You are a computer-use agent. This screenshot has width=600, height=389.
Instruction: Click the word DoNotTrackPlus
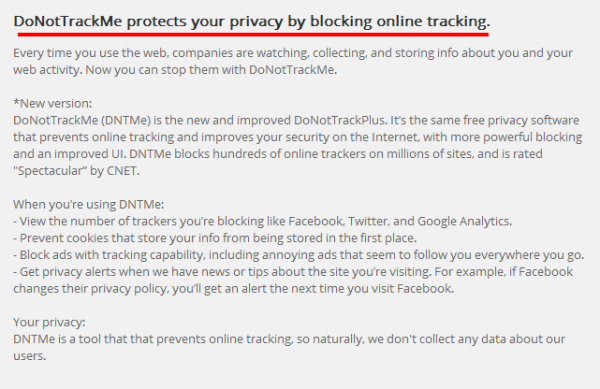tap(340, 120)
